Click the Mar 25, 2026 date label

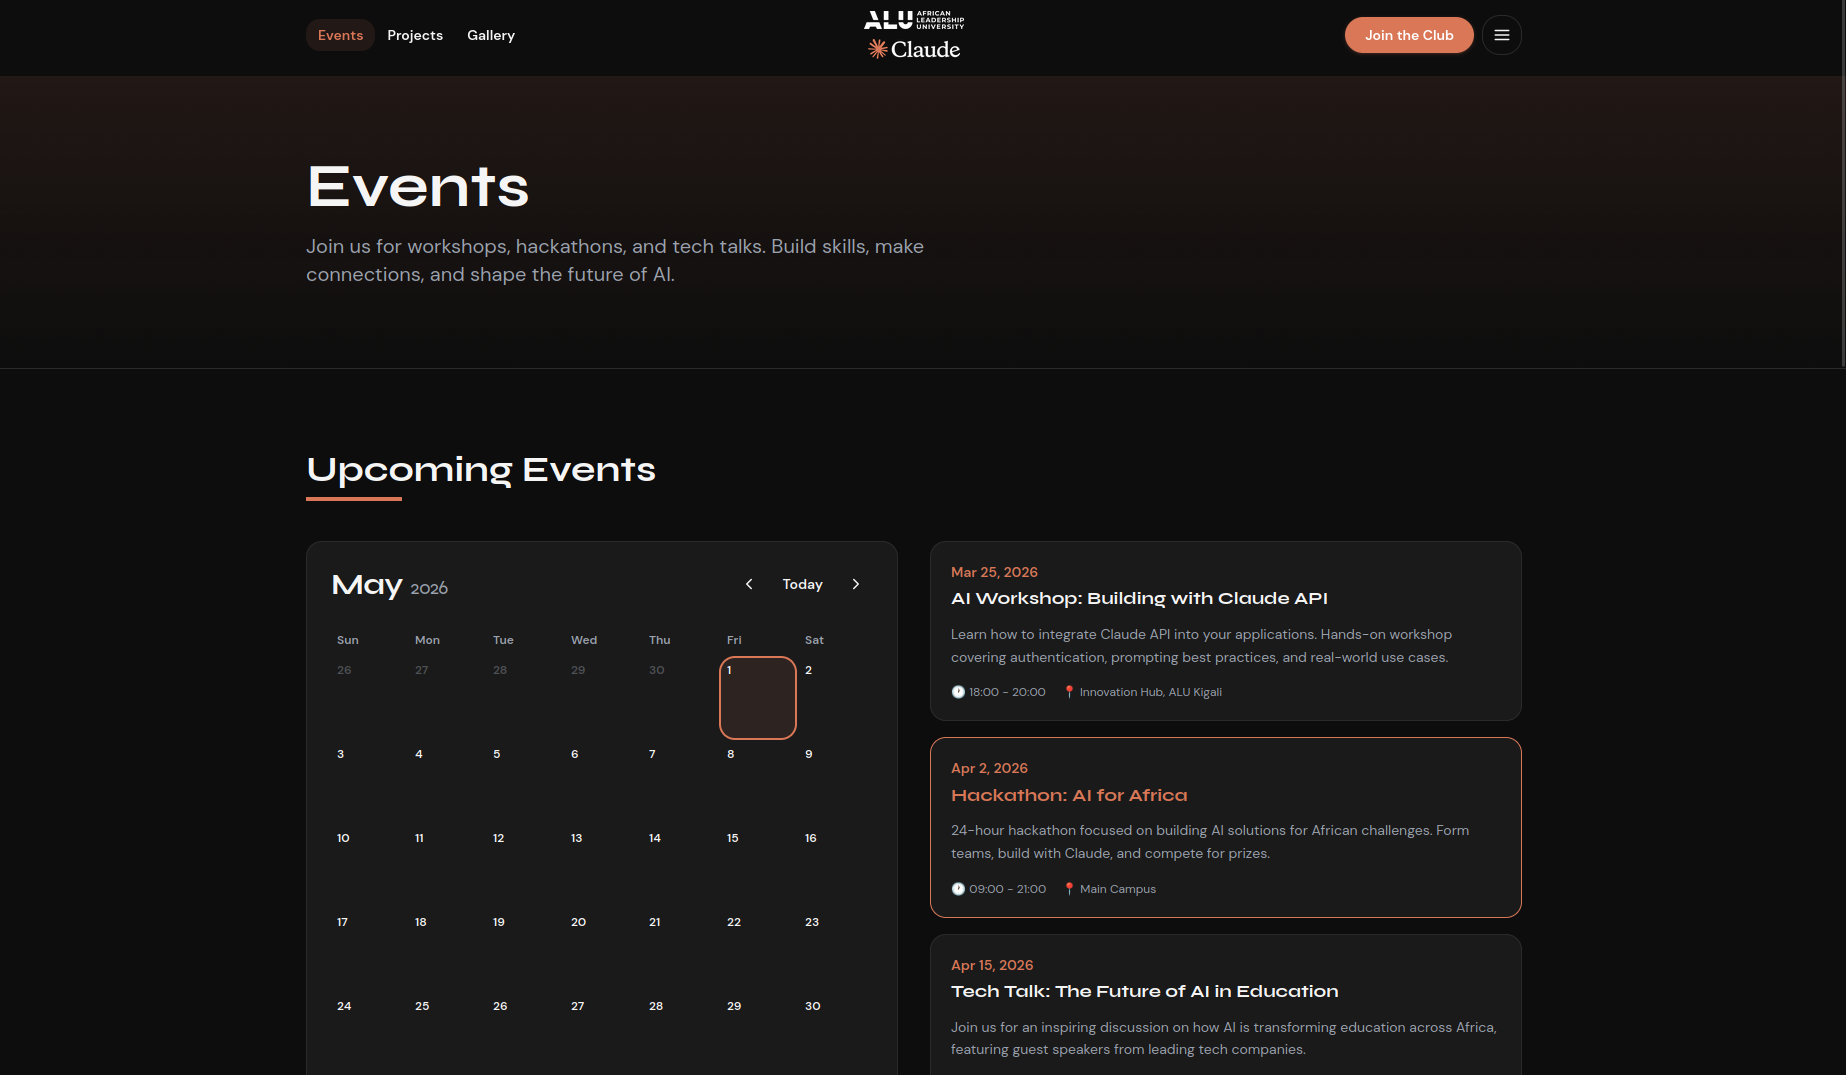[994, 572]
